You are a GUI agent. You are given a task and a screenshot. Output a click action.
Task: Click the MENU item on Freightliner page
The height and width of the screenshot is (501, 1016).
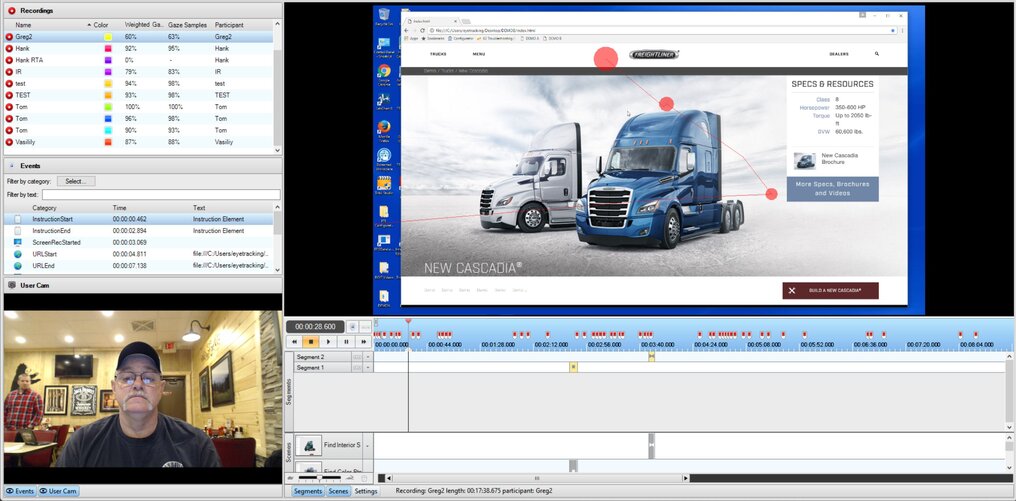[x=478, y=54]
